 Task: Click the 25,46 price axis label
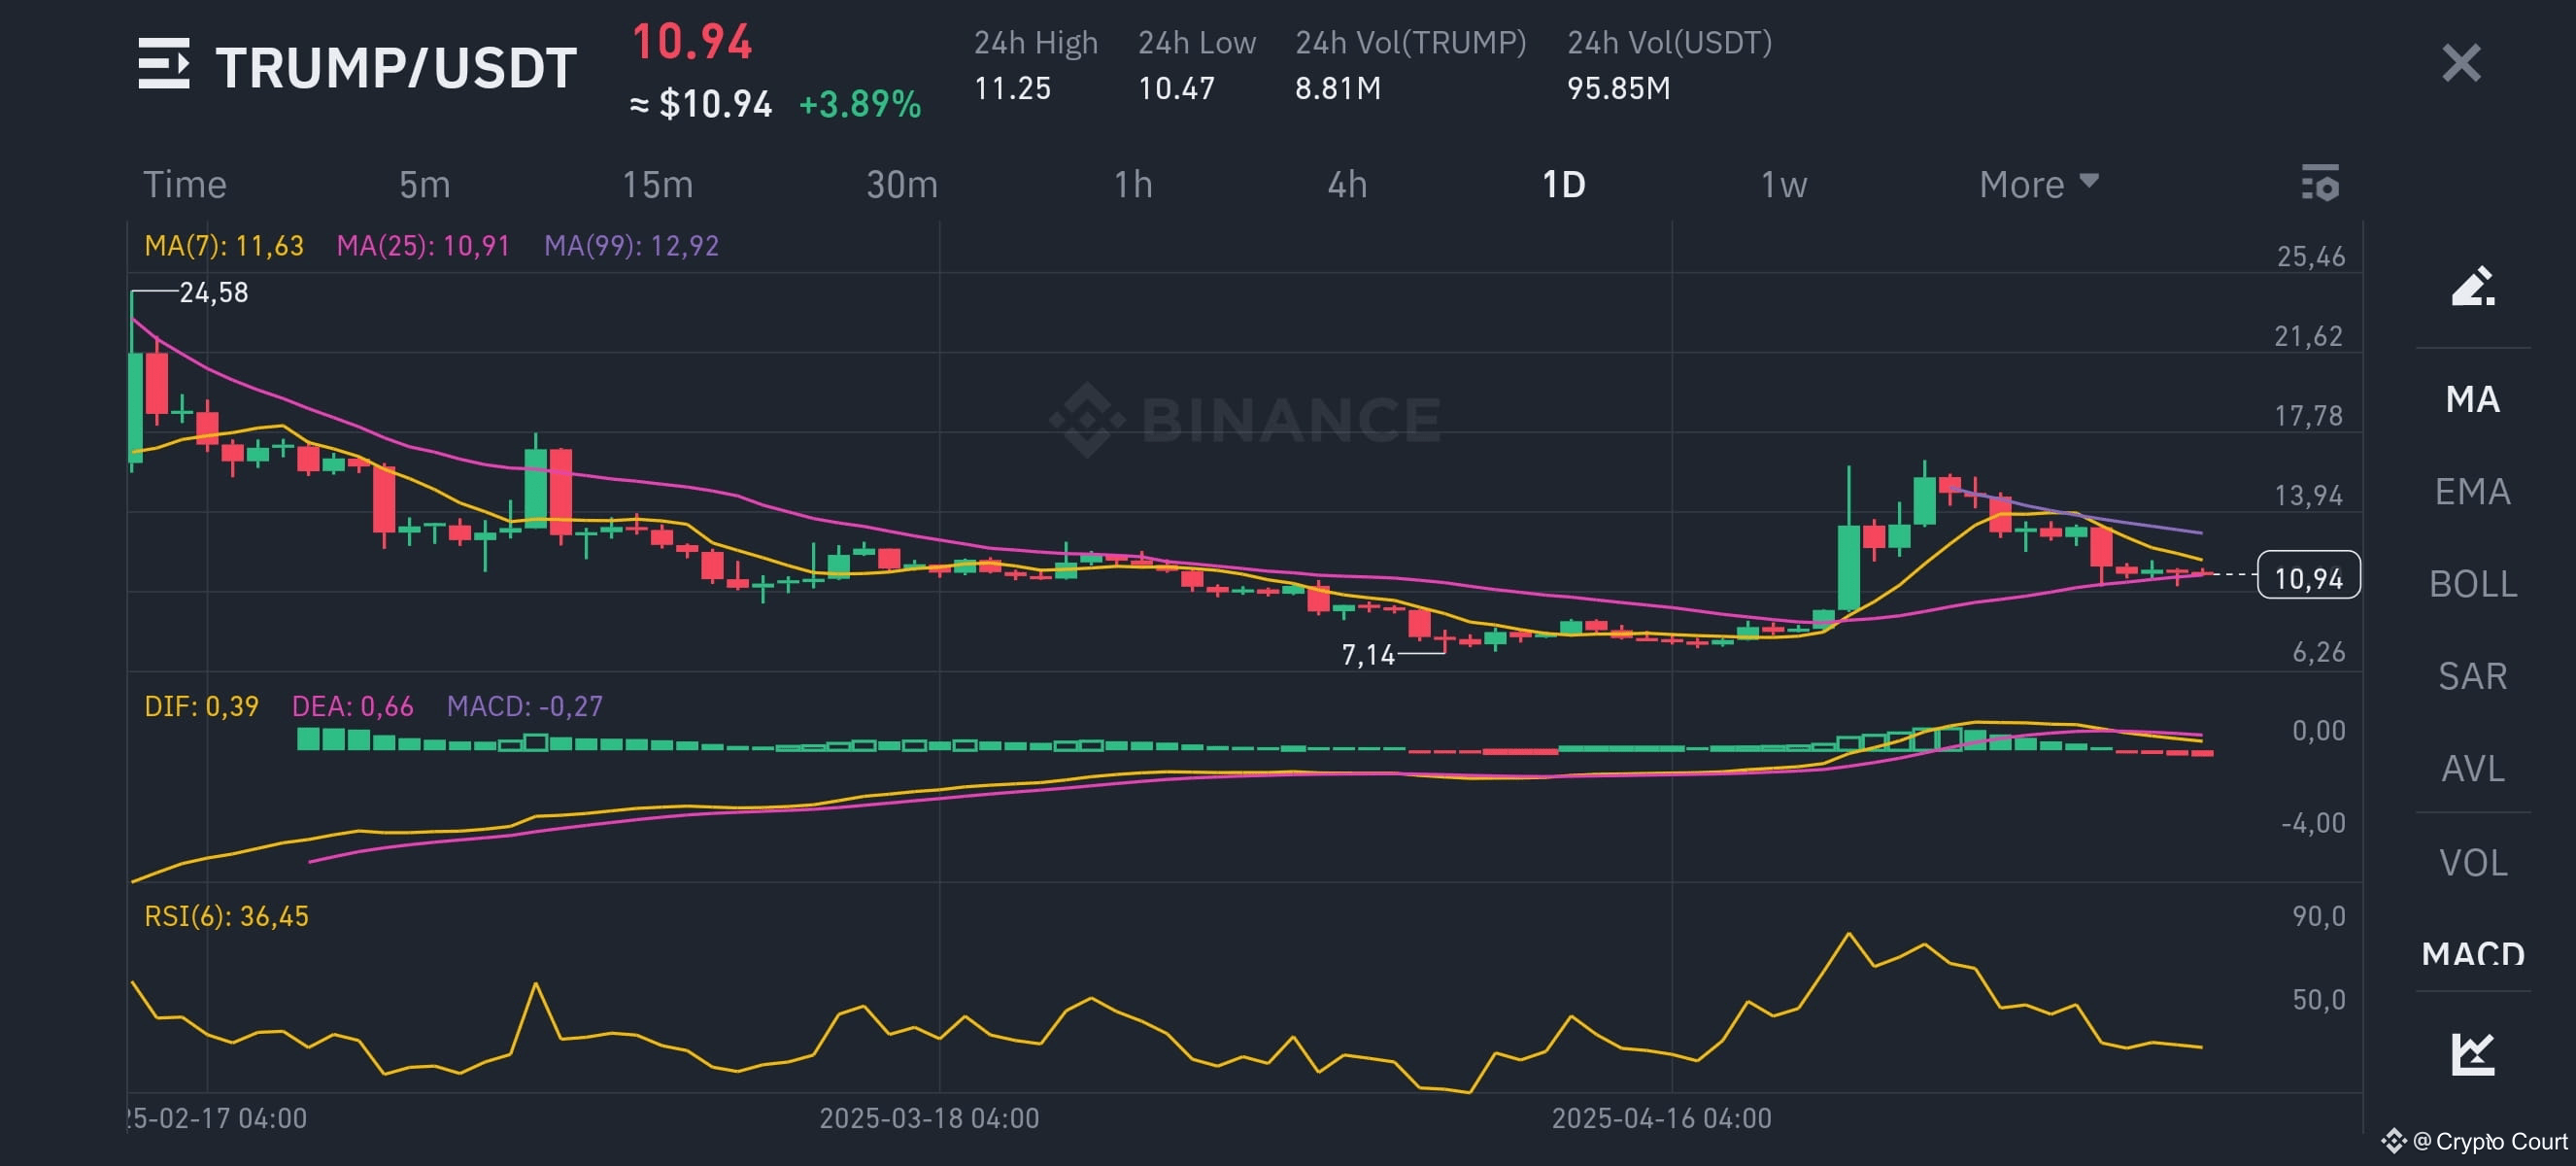tap(2310, 257)
